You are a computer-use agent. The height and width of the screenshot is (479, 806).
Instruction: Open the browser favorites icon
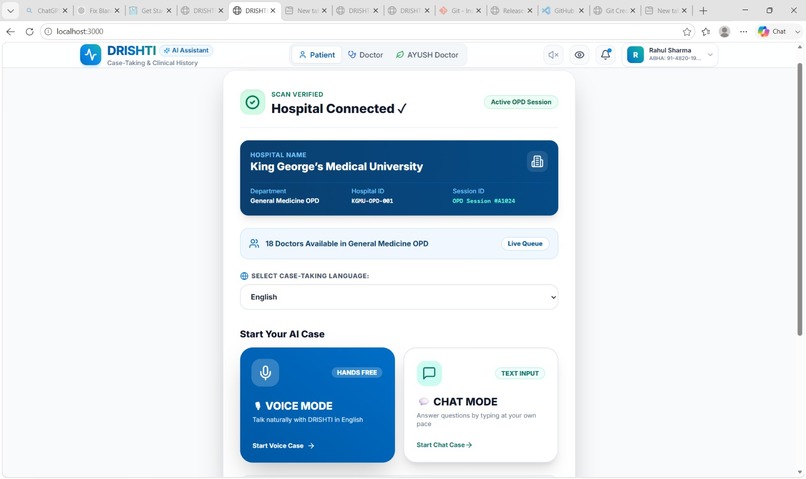coord(706,32)
